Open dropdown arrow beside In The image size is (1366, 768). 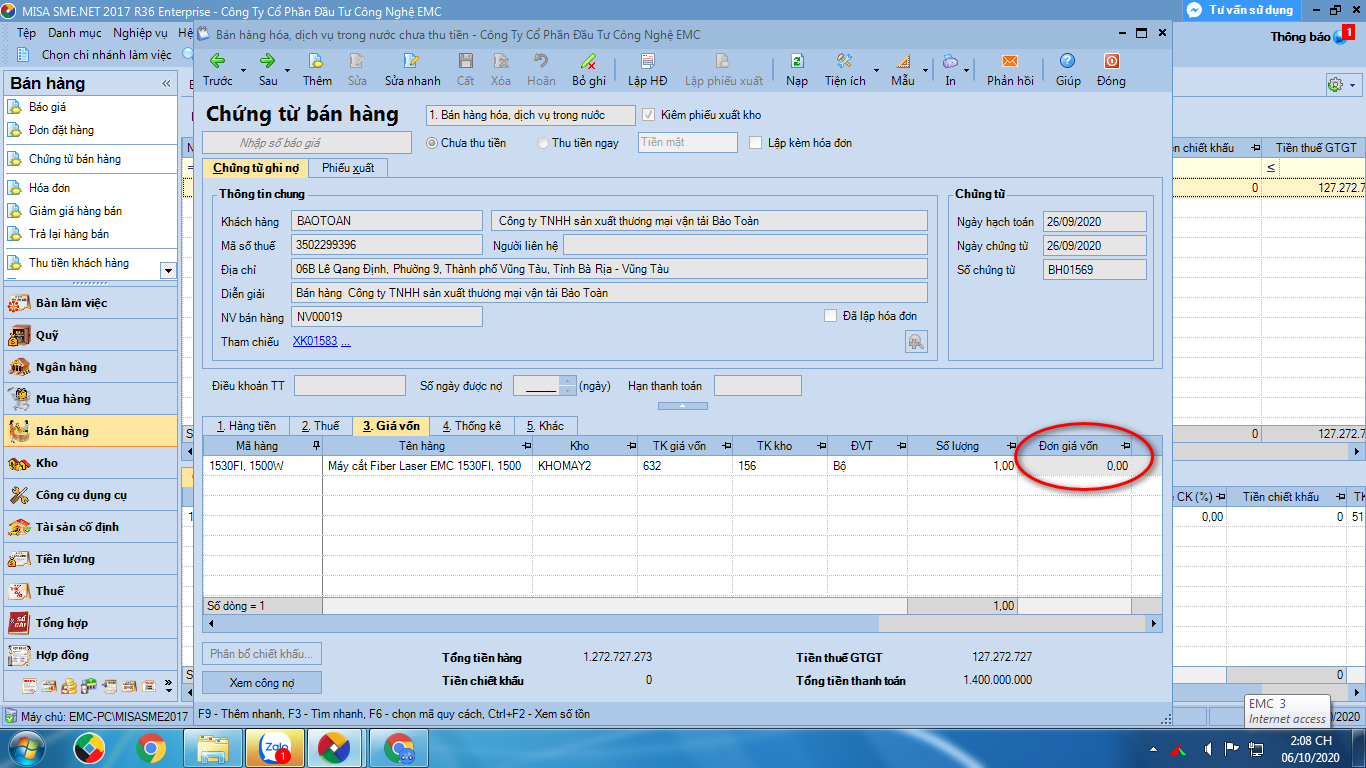pyautogui.click(x=967, y=71)
